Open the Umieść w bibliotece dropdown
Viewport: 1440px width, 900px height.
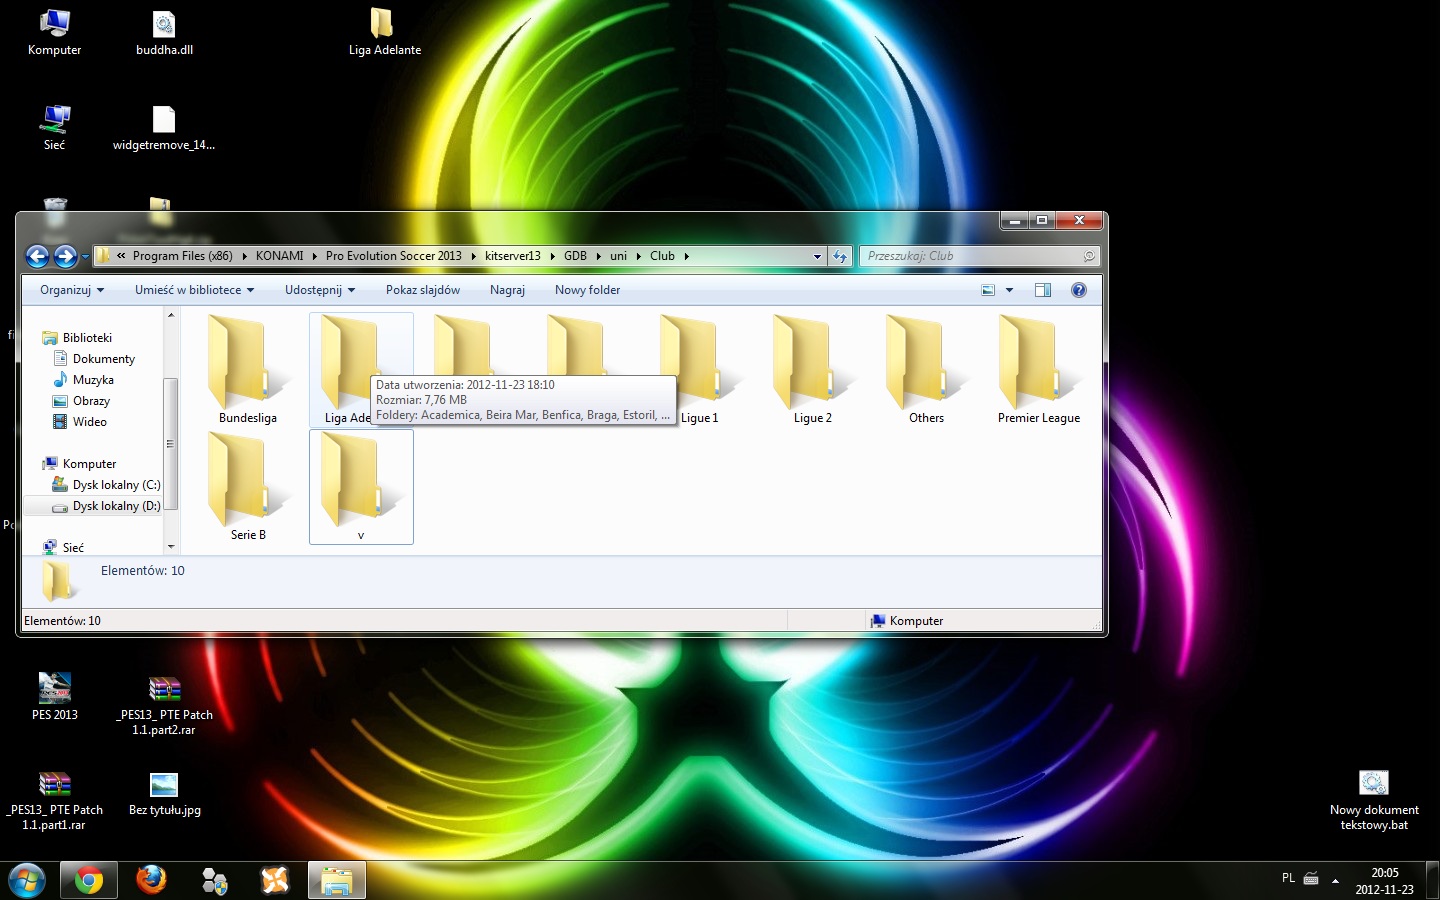(x=194, y=290)
